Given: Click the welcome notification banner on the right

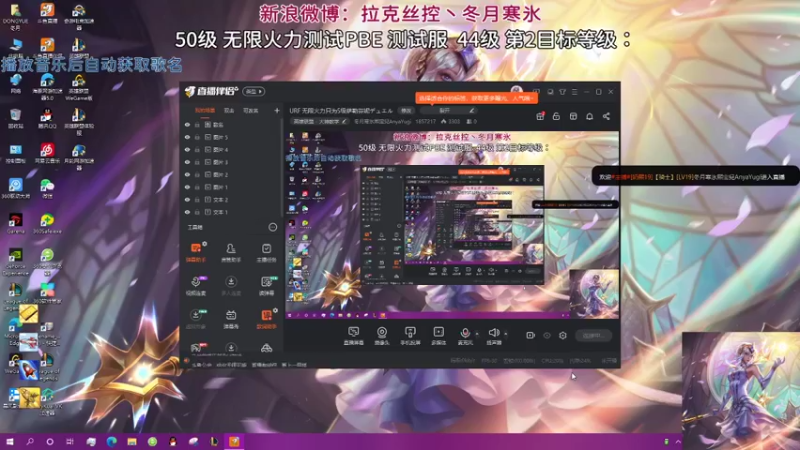Looking at the screenshot, I should point(696,177).
